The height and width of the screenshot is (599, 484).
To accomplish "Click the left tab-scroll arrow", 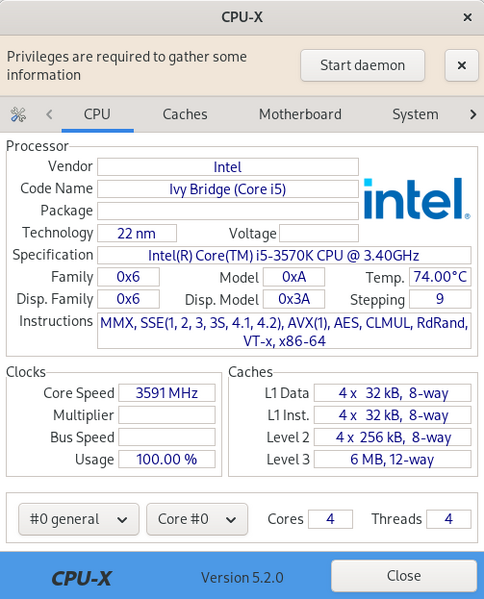I will coord(49,114).
